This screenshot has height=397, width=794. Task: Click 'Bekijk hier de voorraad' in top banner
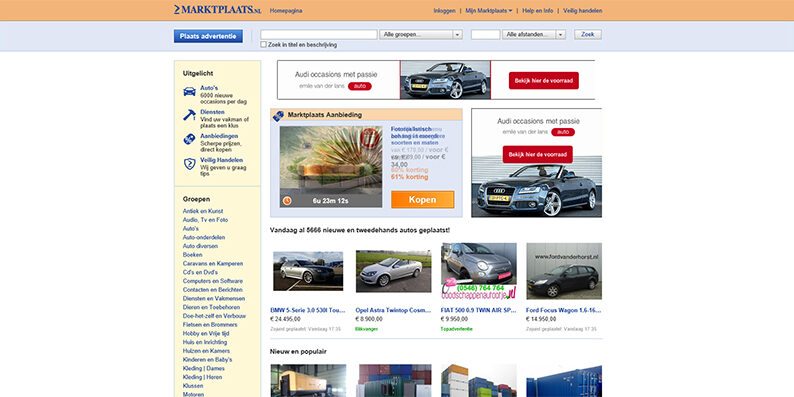pyautogui.click(x=544, y=81)
